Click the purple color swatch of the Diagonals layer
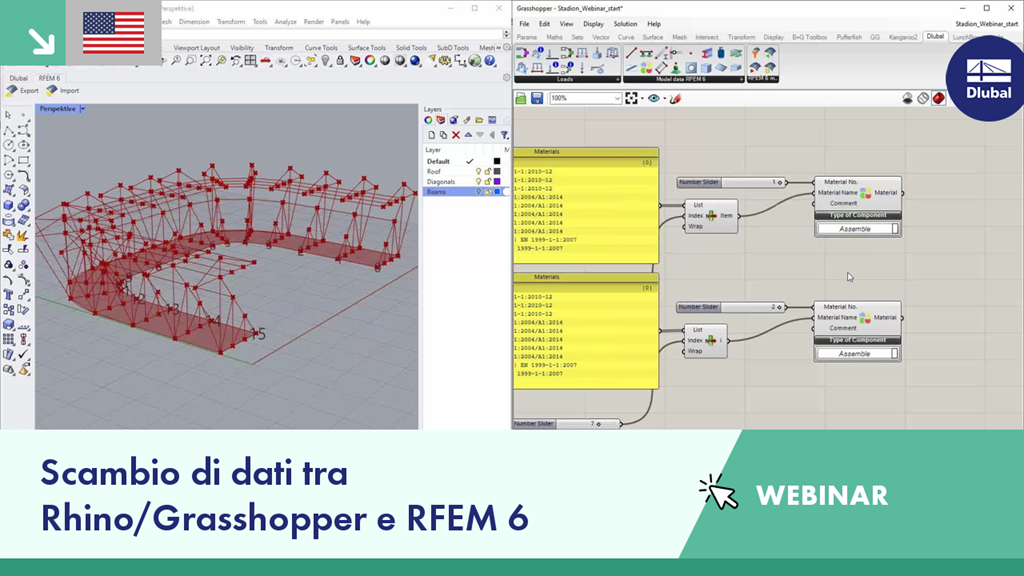1024x576 pixels. click(499, 182)
